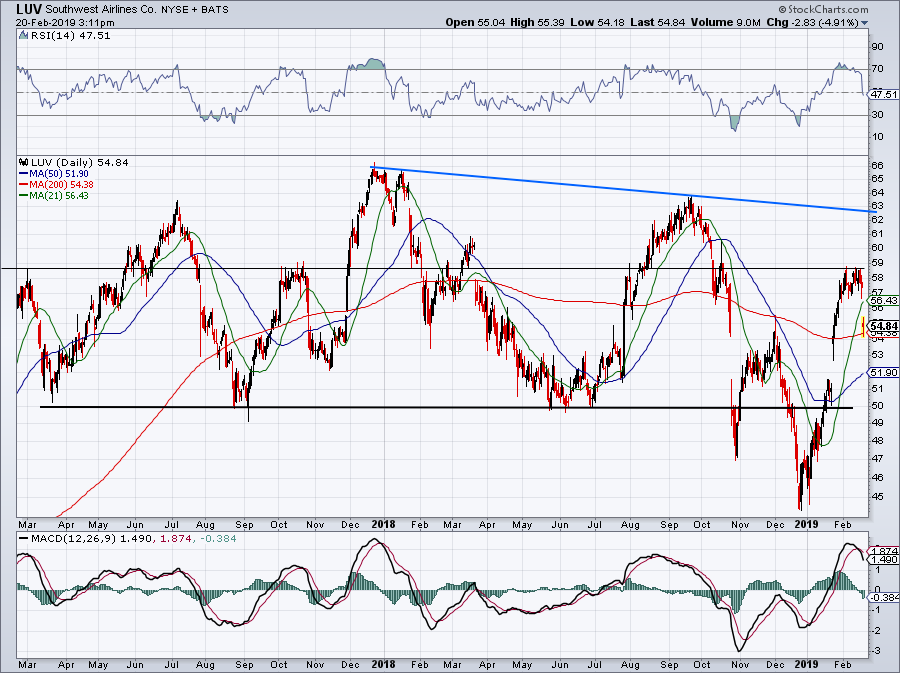The image size is (900, 673).
Task: Click the candlestick icon beside LUV (Daily)
Action: 24,162
